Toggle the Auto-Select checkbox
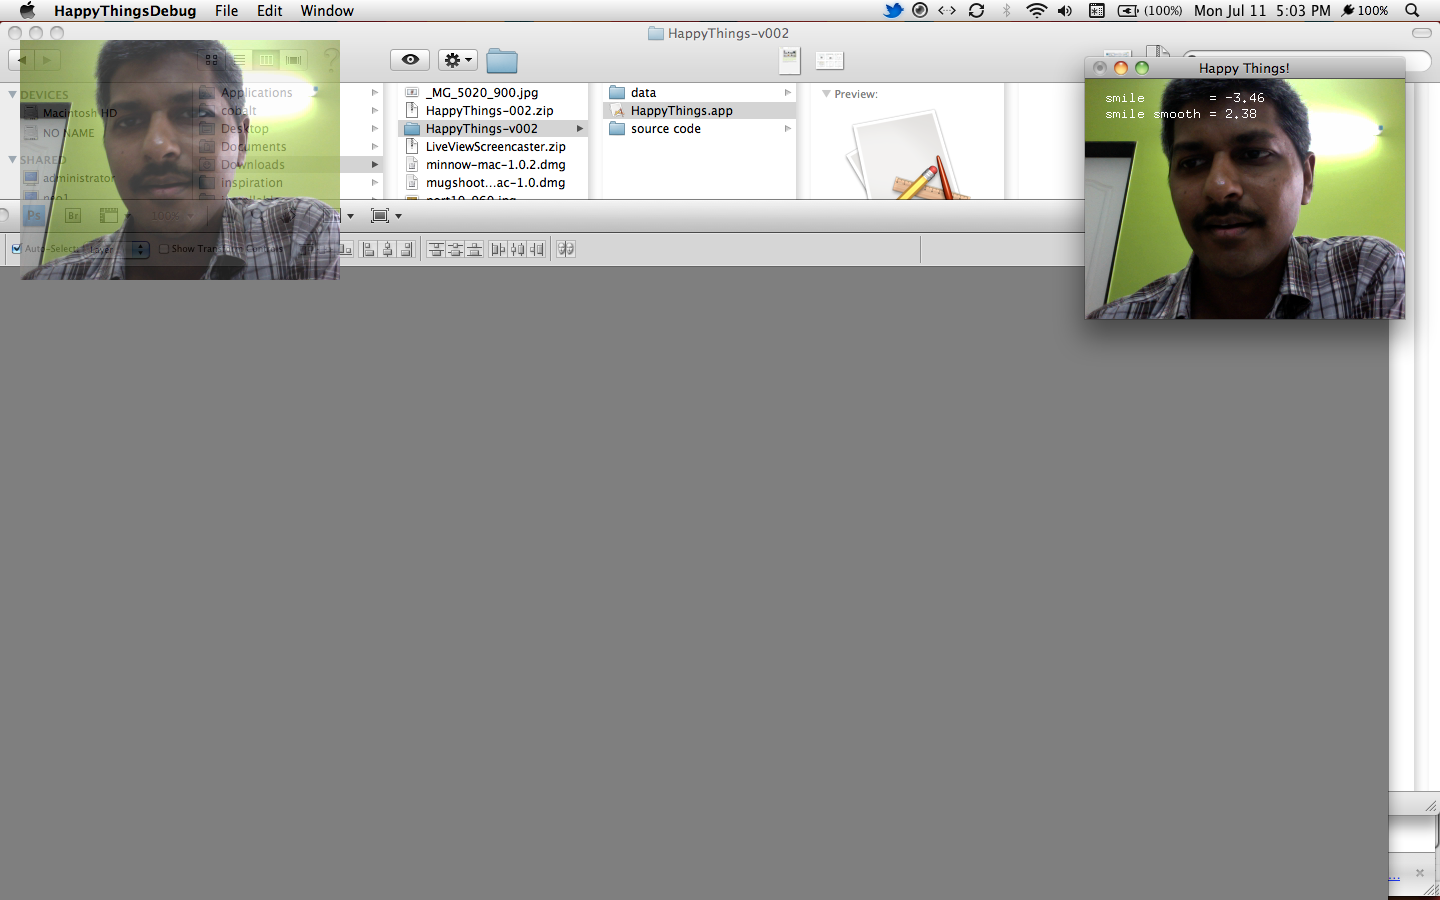Viewport: 1440px width, 900px height. [16, 248]
